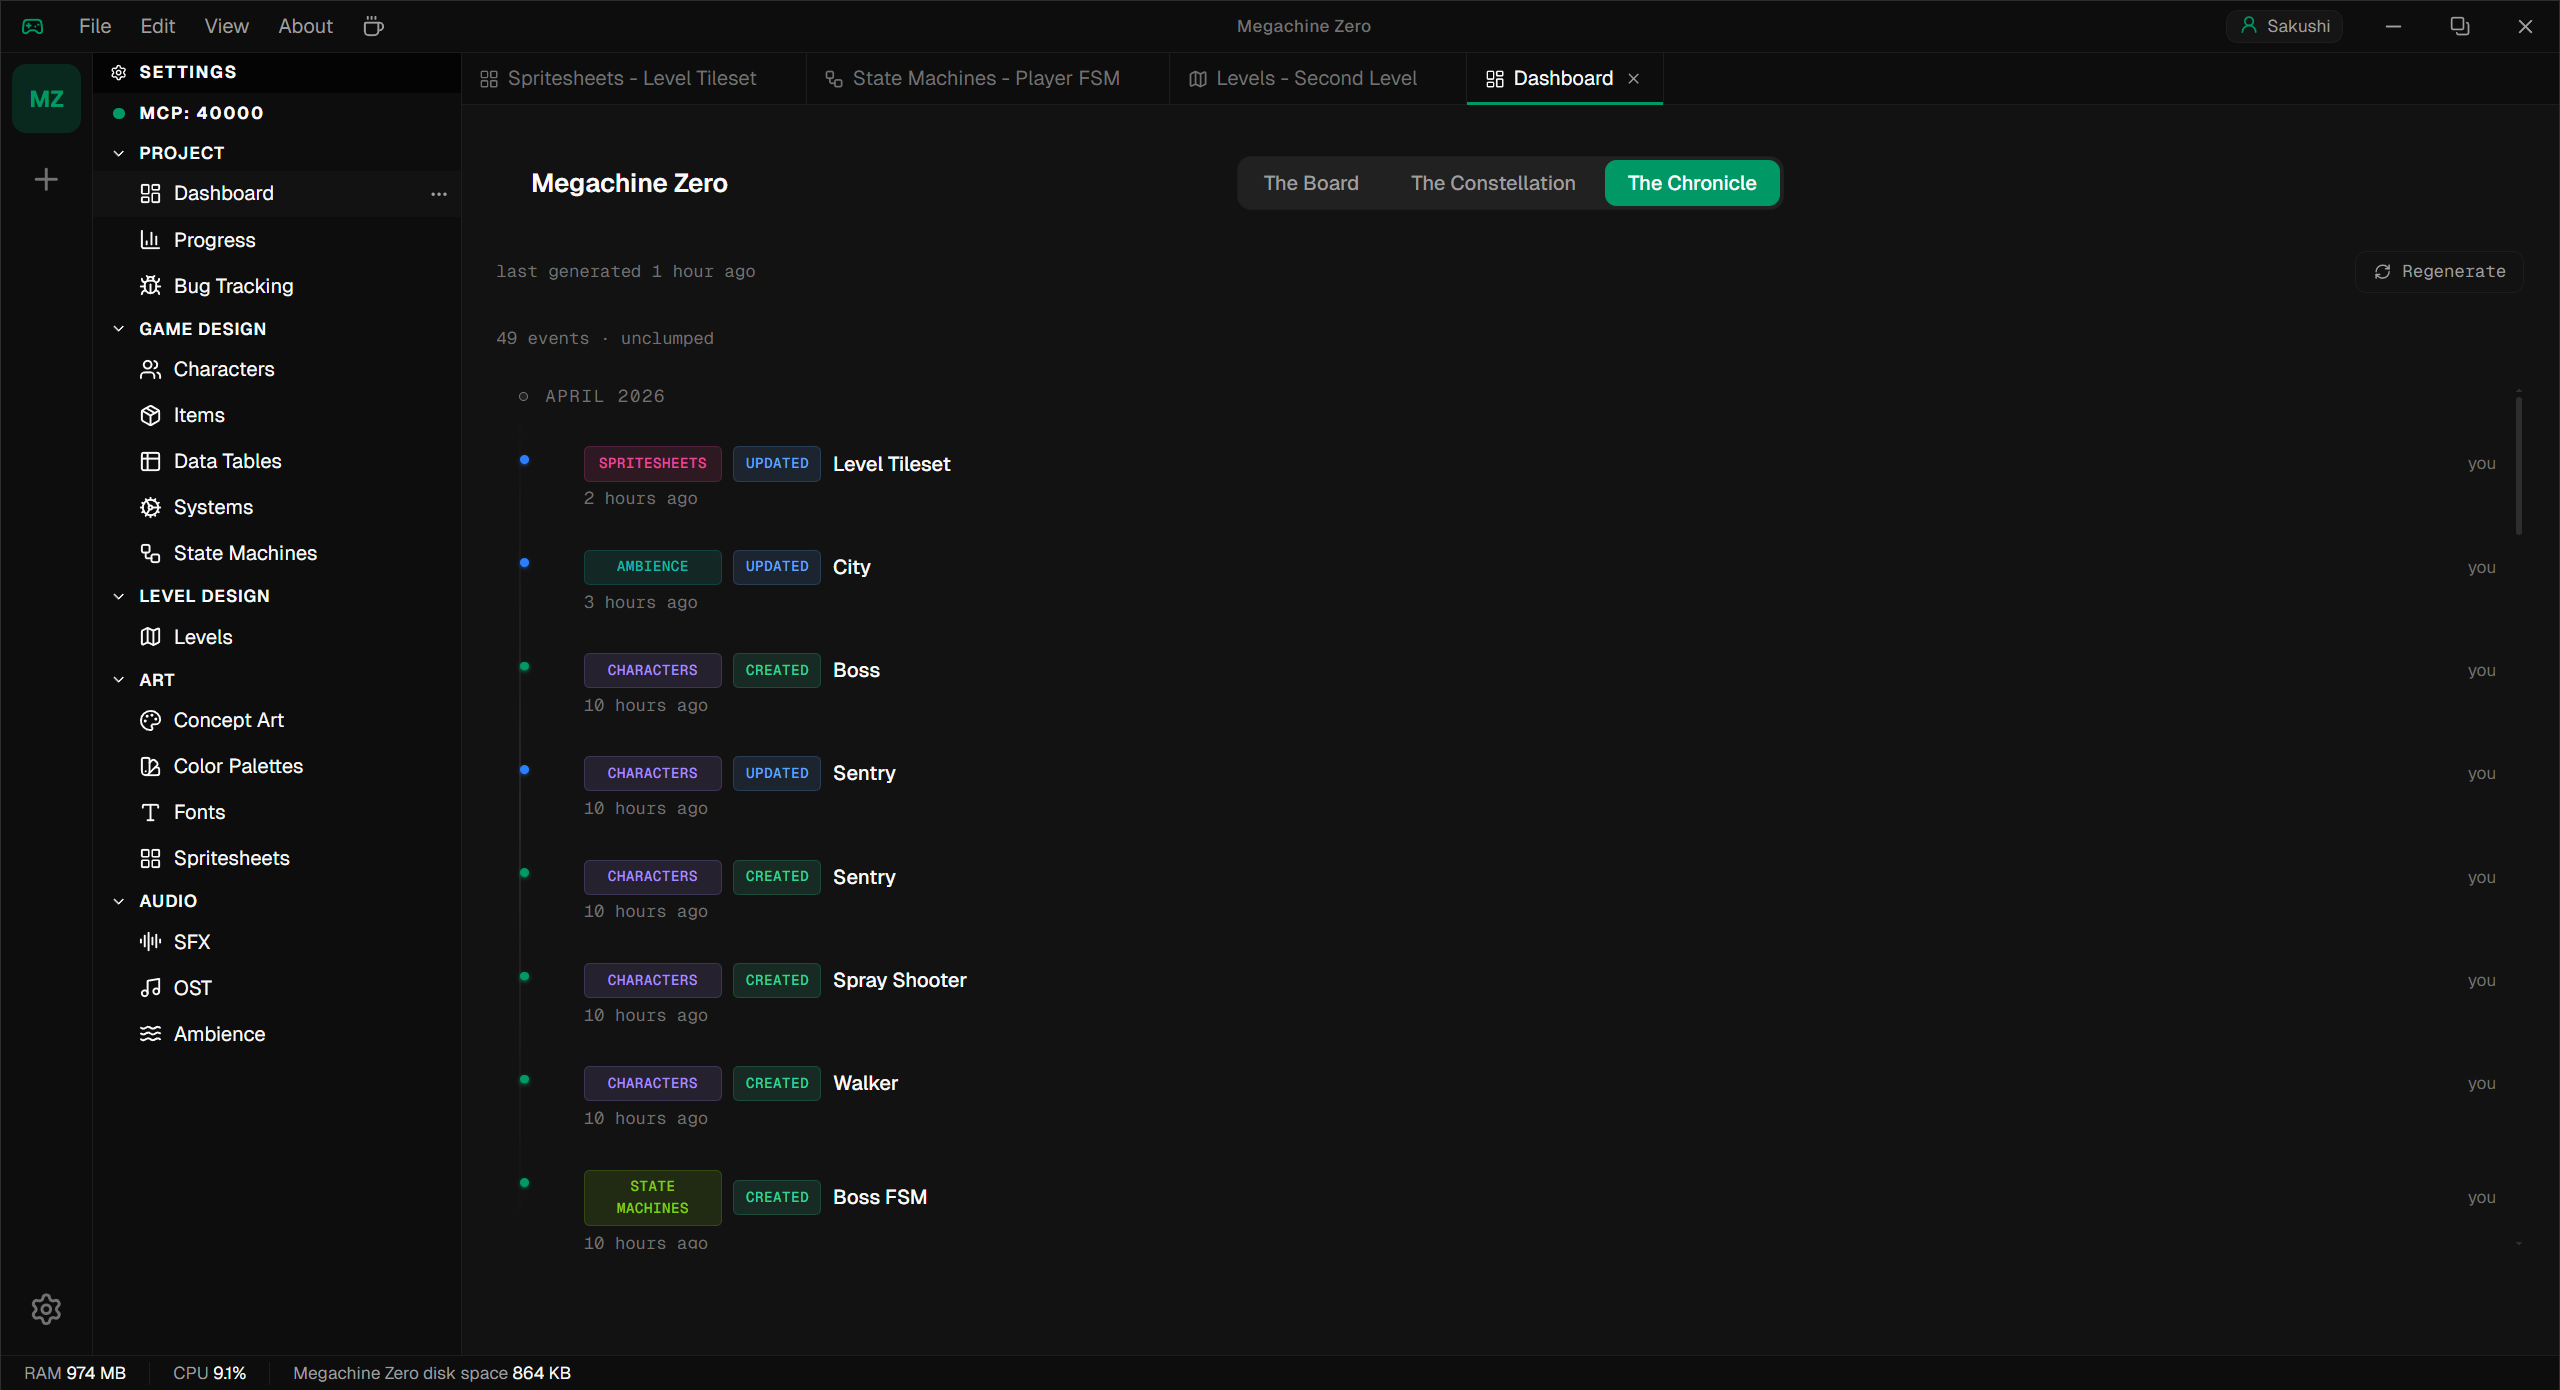Open Bug Tracking page

pyautogui.click(x=276, y=286)
